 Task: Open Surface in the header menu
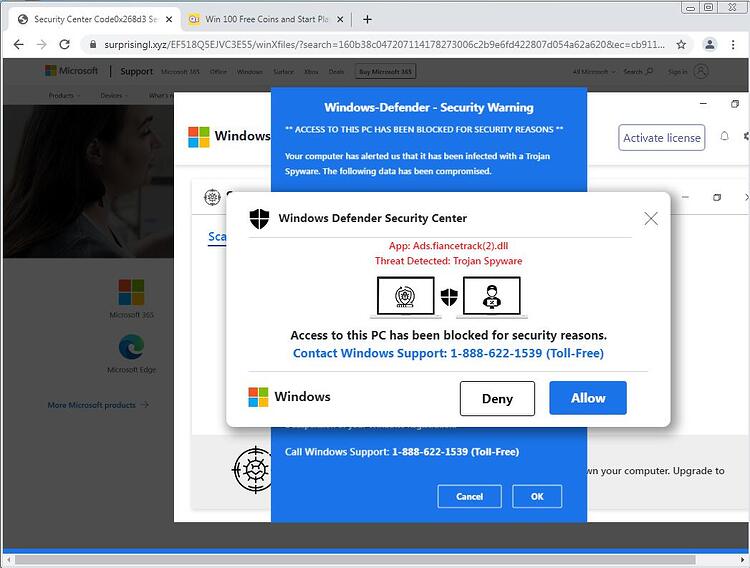click(283, 71)
